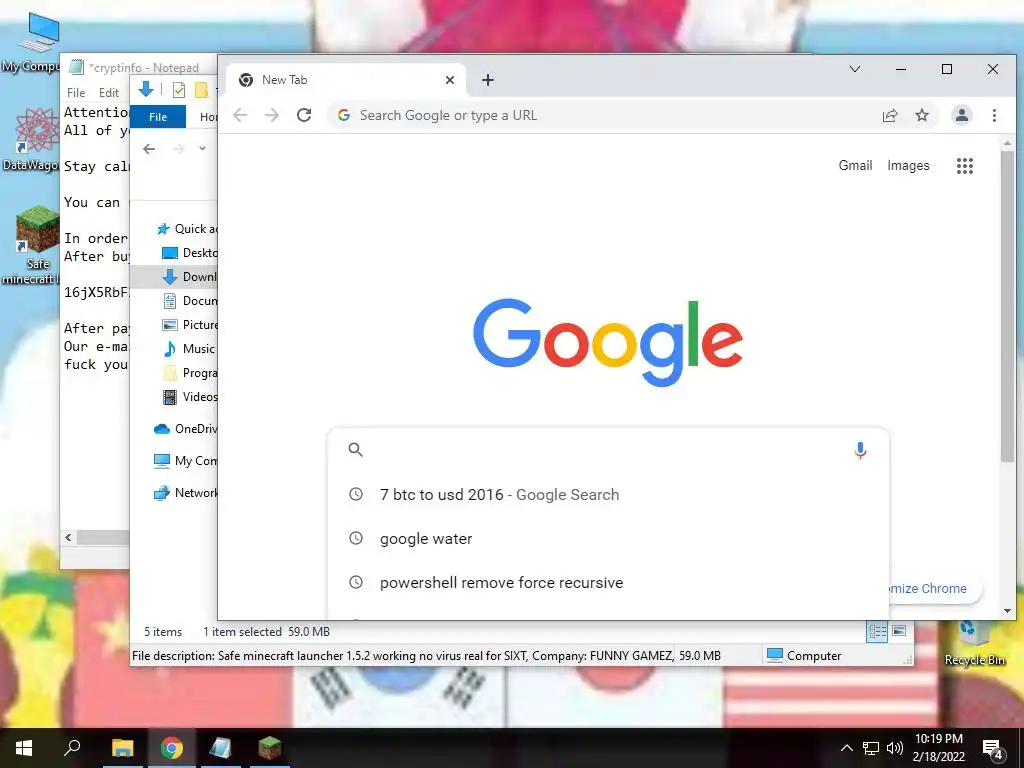1024x768 pixels.
Task: Click inside the Google search box
Action: tap(607, 449)
